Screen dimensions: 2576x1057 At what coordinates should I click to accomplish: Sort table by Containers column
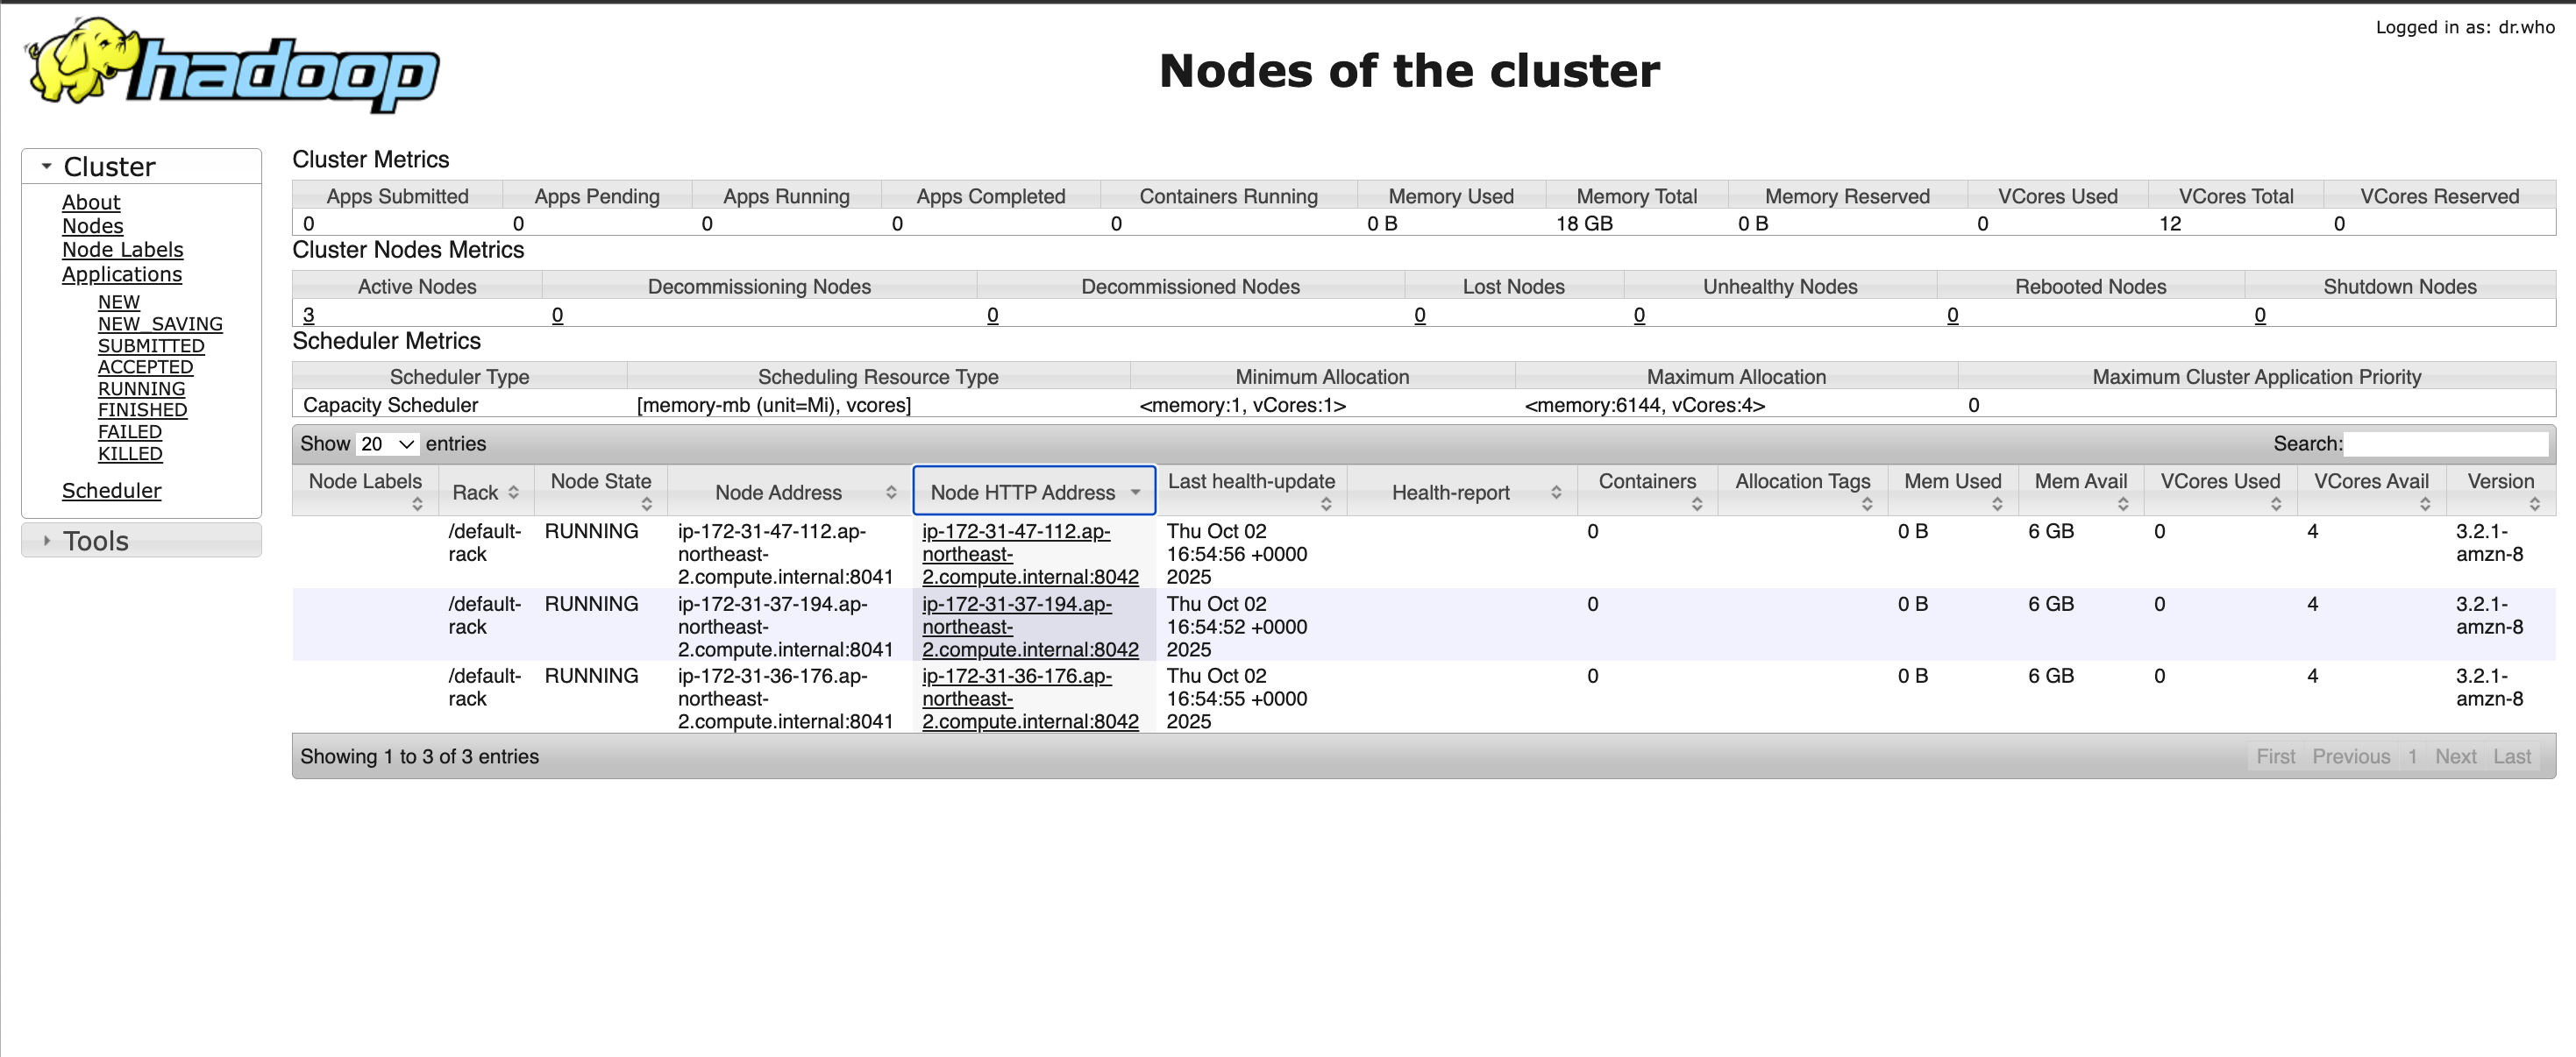1646,482
